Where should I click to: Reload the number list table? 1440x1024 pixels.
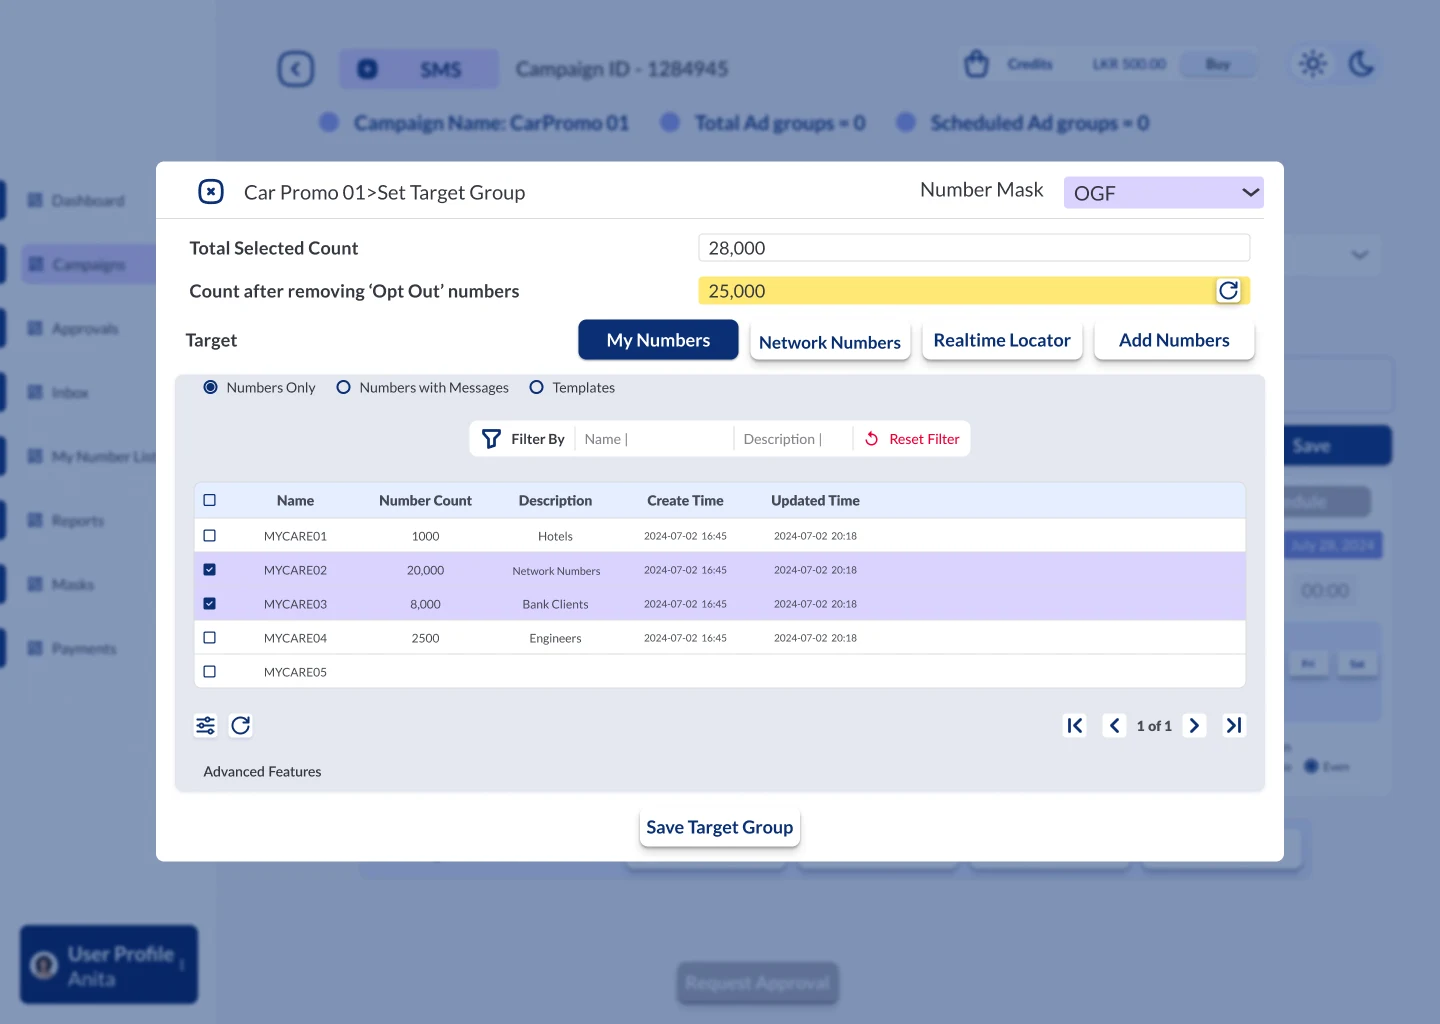coord(240,726)
